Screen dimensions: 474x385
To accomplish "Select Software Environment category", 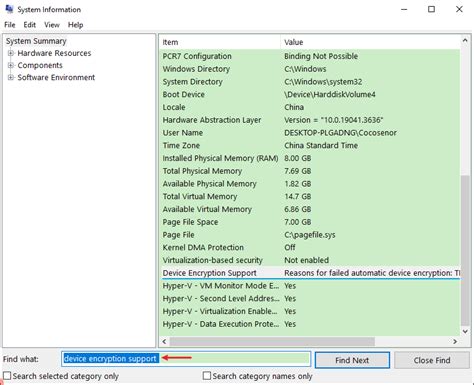I will pos(56,77).
